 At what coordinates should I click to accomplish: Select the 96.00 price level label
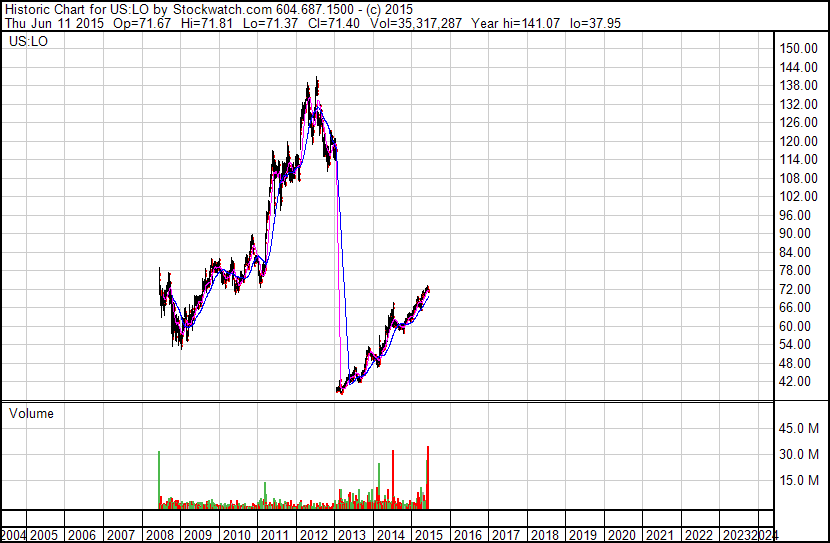pyautogui.click(x=795, y=215)
